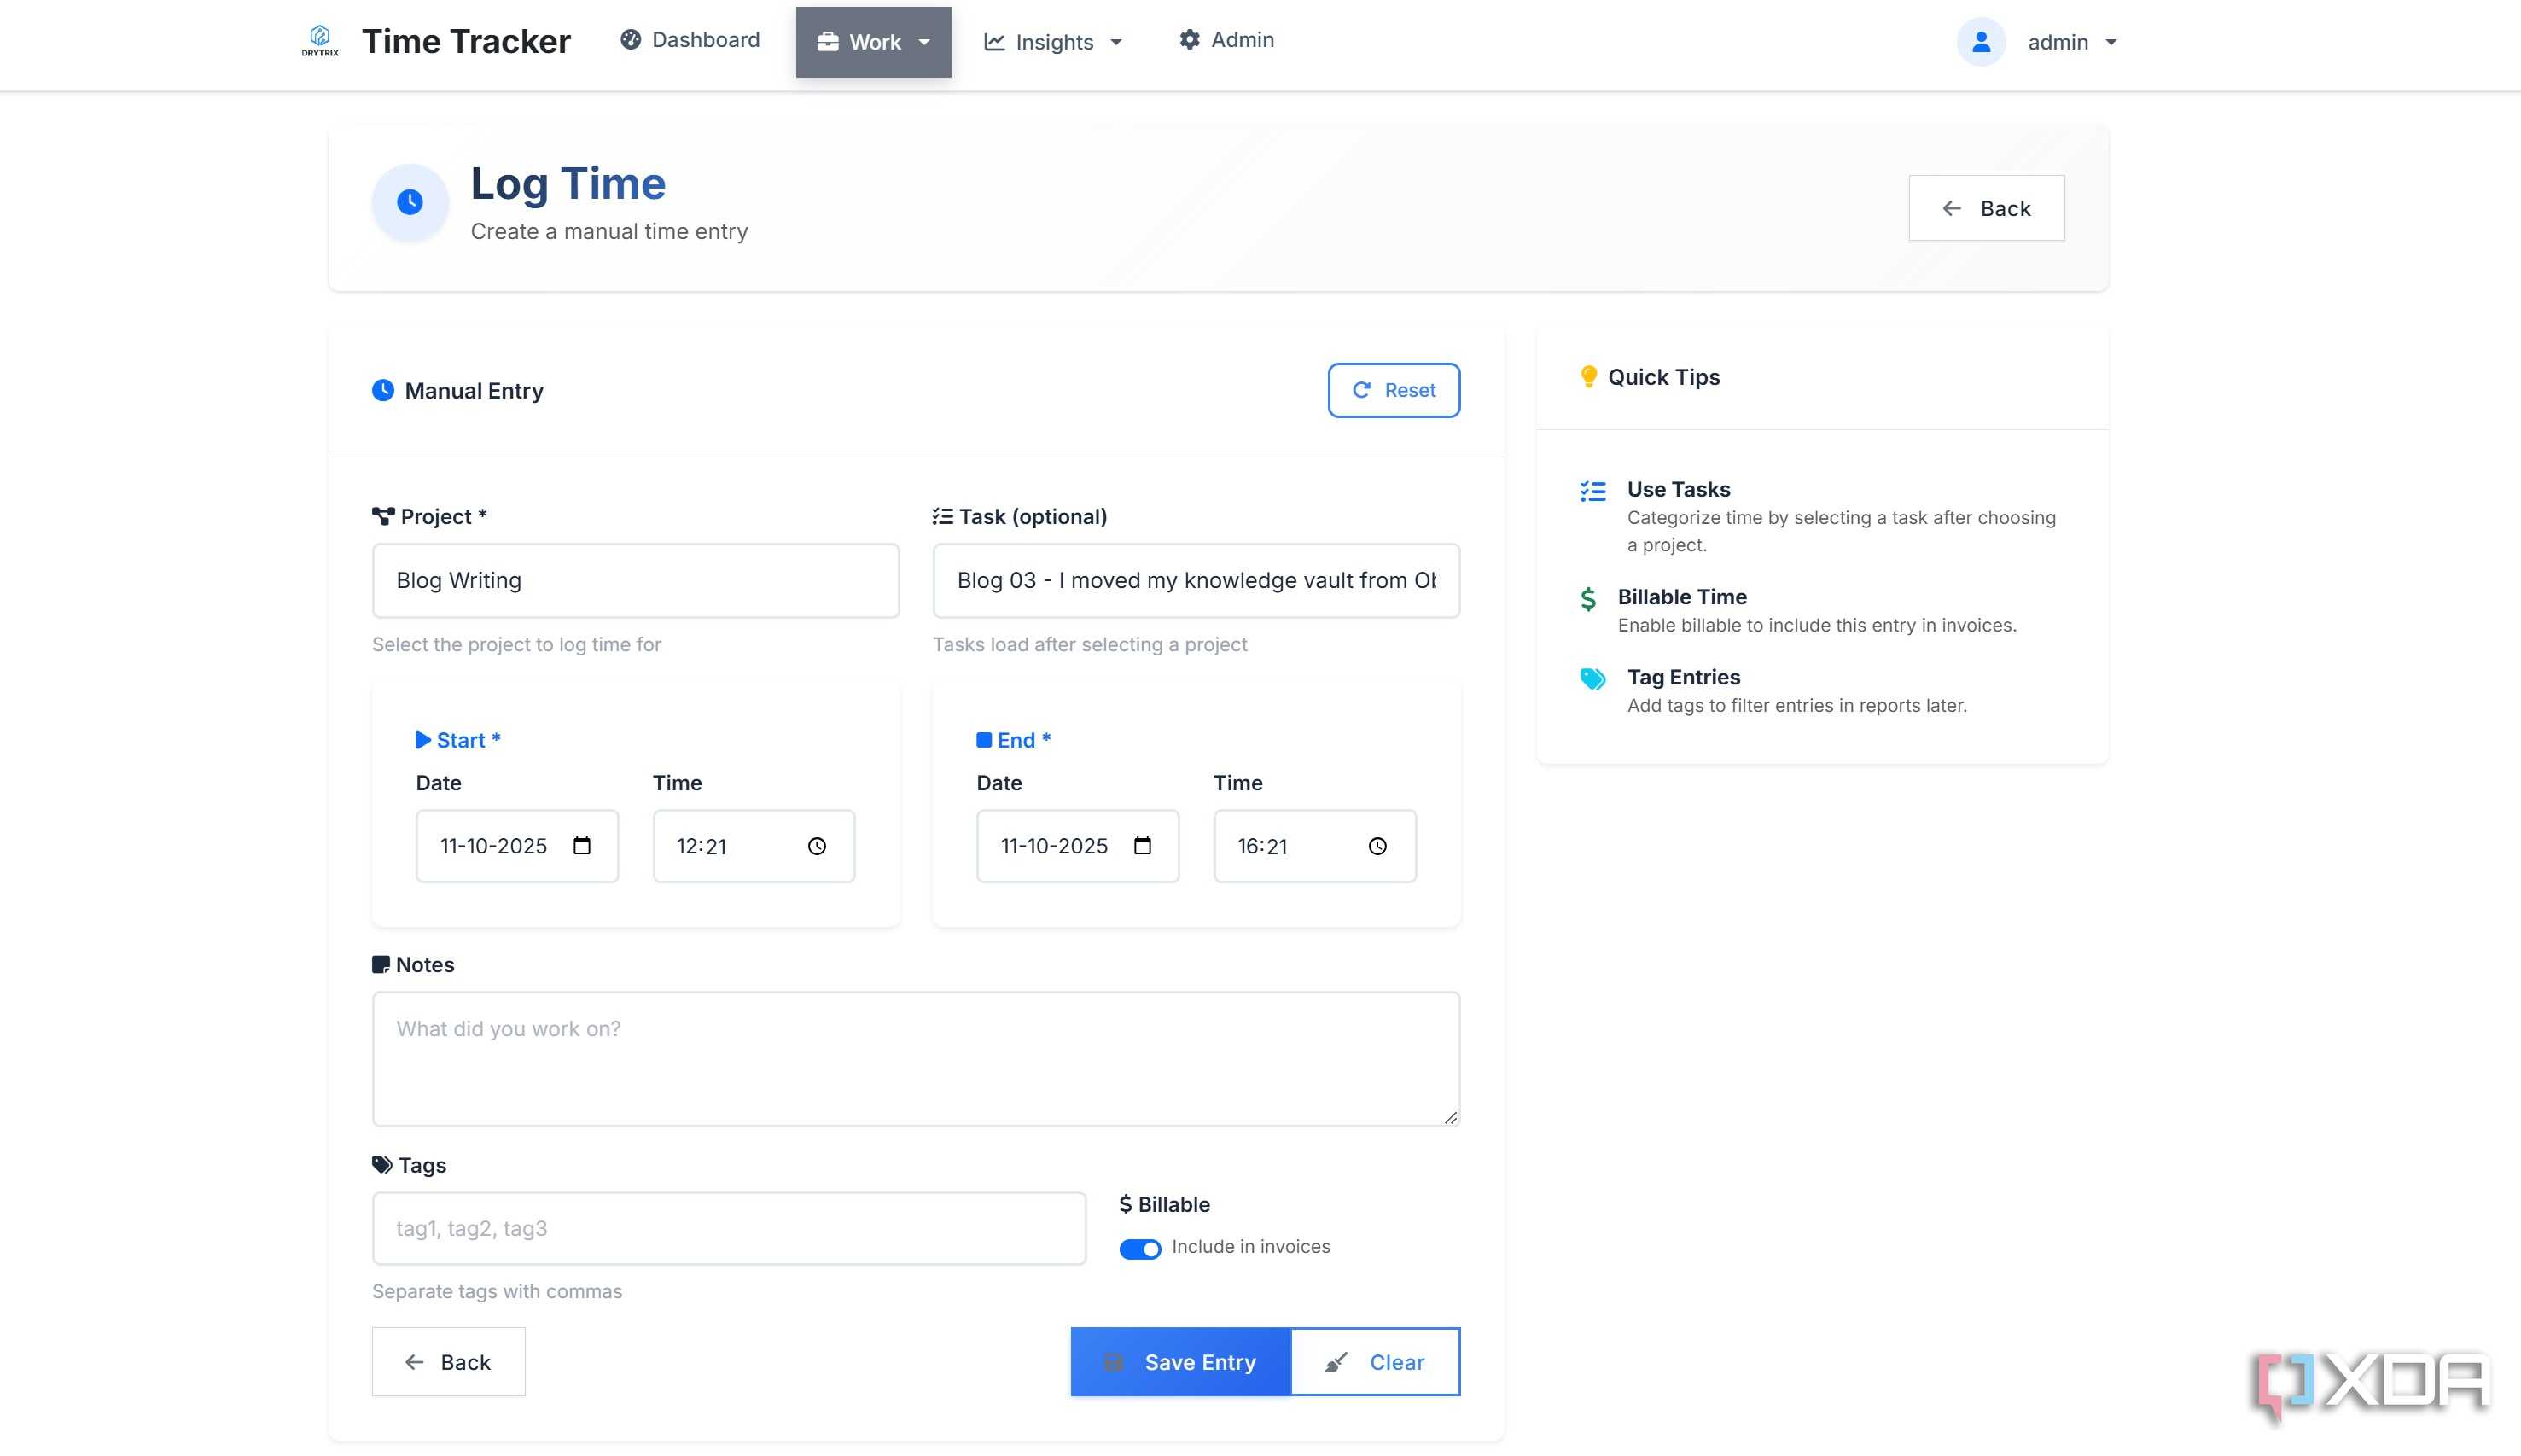Click the "Create a manual time entry" subtitle
Screen dimensions: 2521x1456
(x=609, y=231)
